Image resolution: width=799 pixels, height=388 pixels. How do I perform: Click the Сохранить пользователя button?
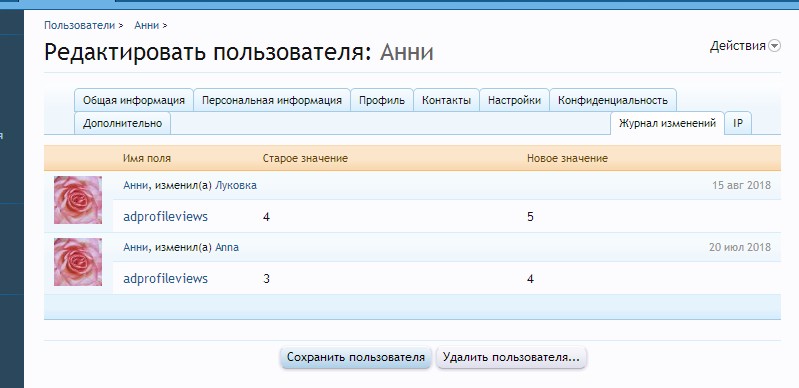pyautogui.click(x=356, y=357)
